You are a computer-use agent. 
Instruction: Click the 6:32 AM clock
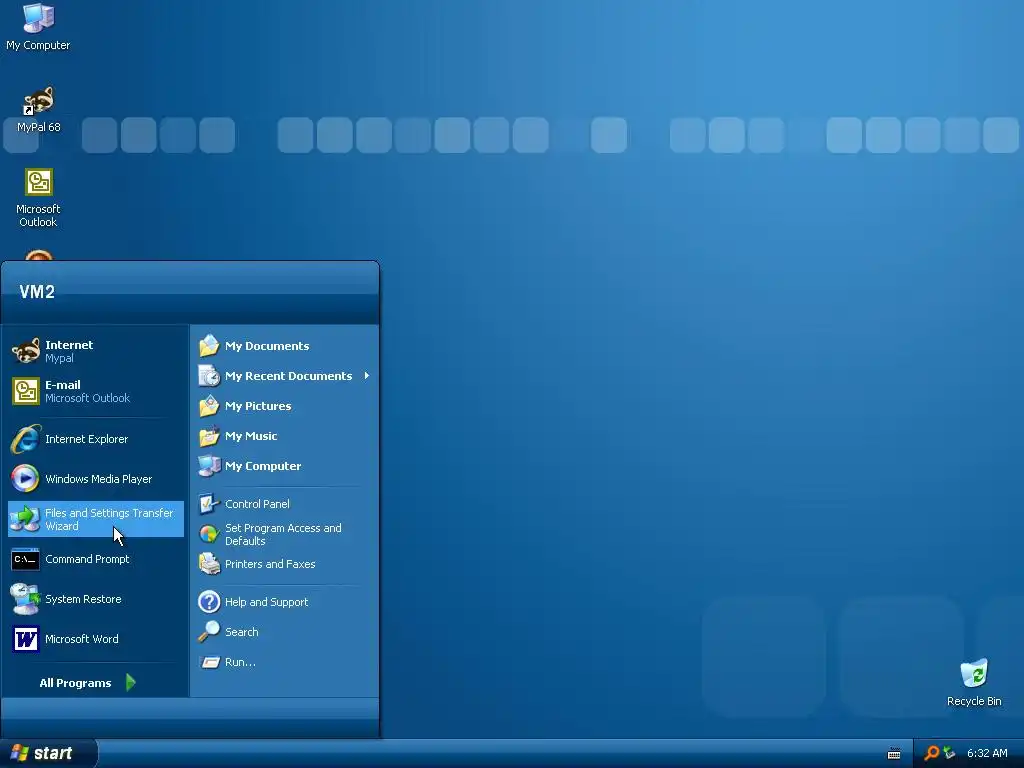987,753
